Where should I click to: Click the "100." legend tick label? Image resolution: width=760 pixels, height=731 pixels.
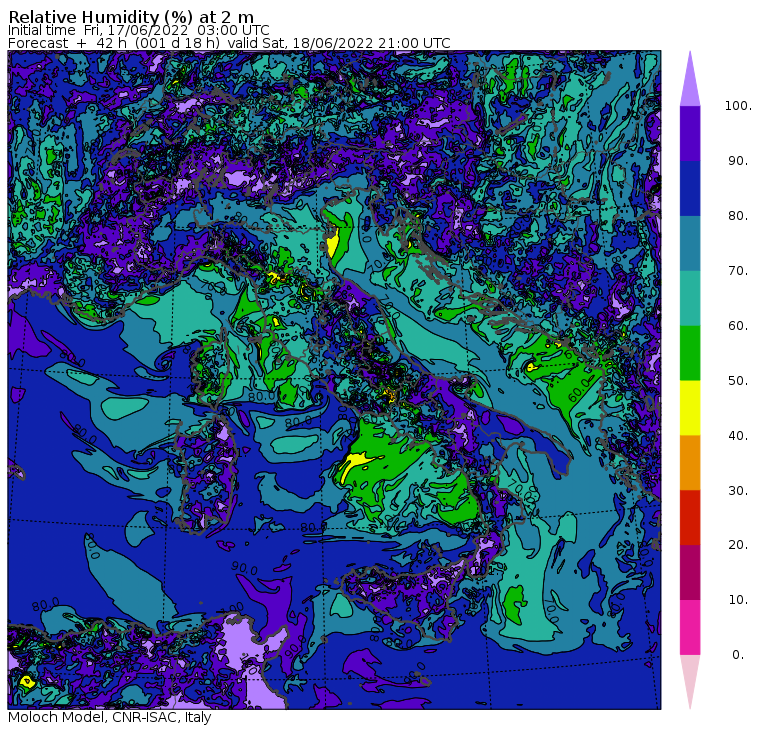point(738,106)
